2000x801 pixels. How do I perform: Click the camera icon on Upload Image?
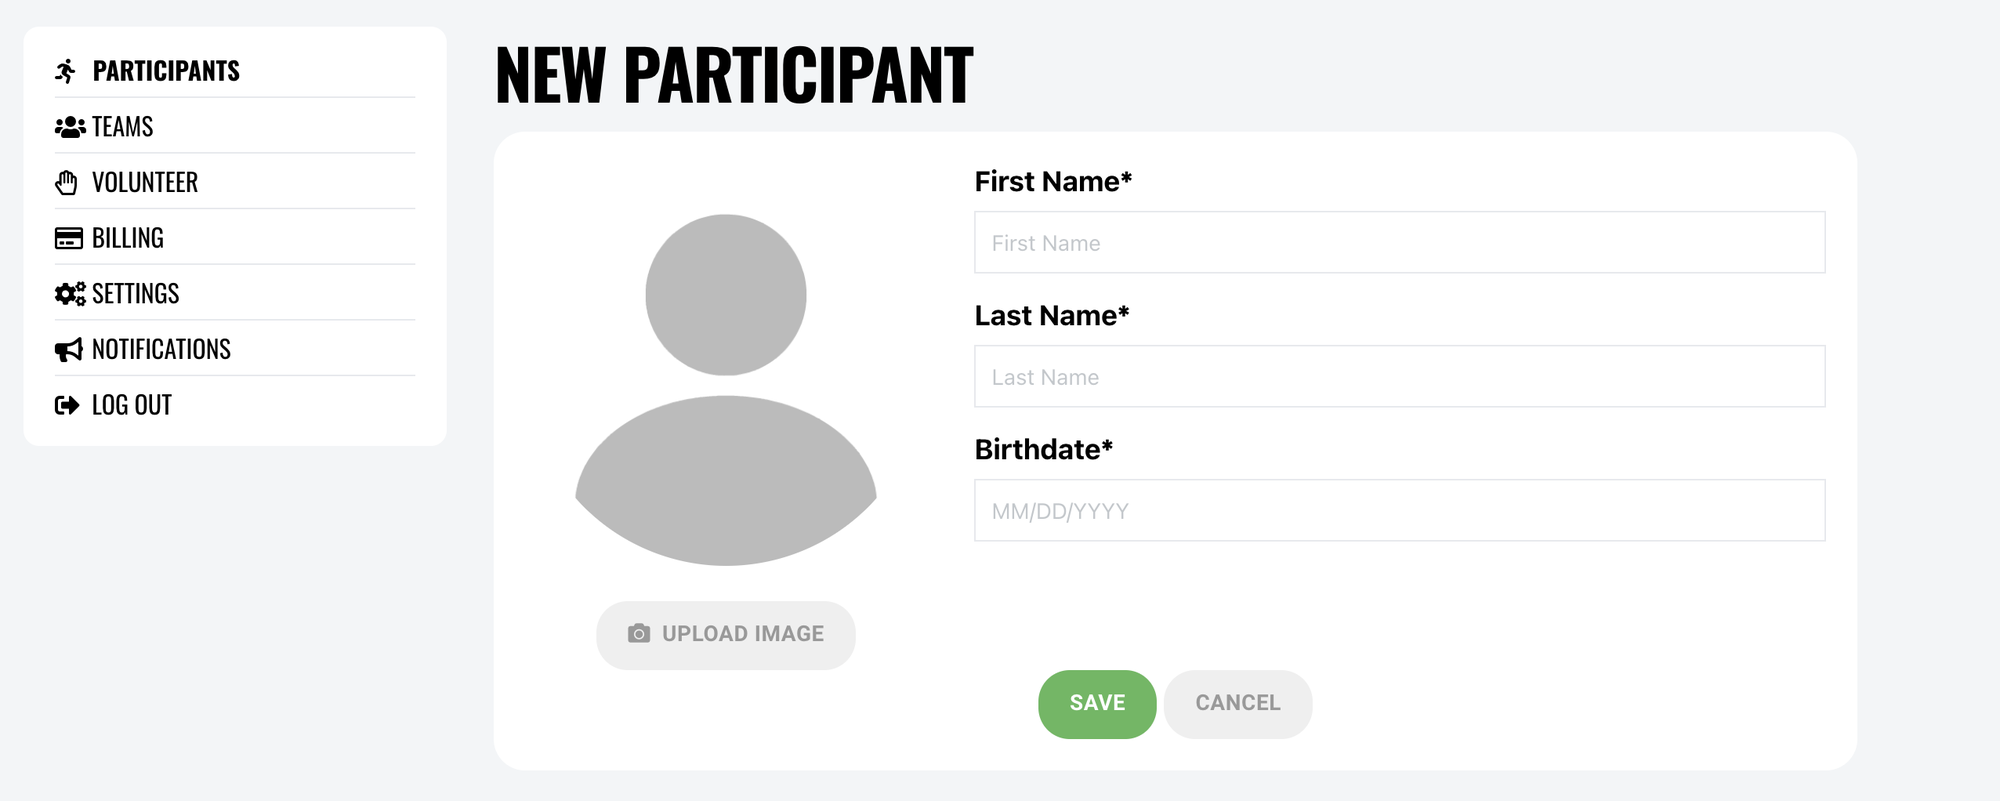[638, 634]
